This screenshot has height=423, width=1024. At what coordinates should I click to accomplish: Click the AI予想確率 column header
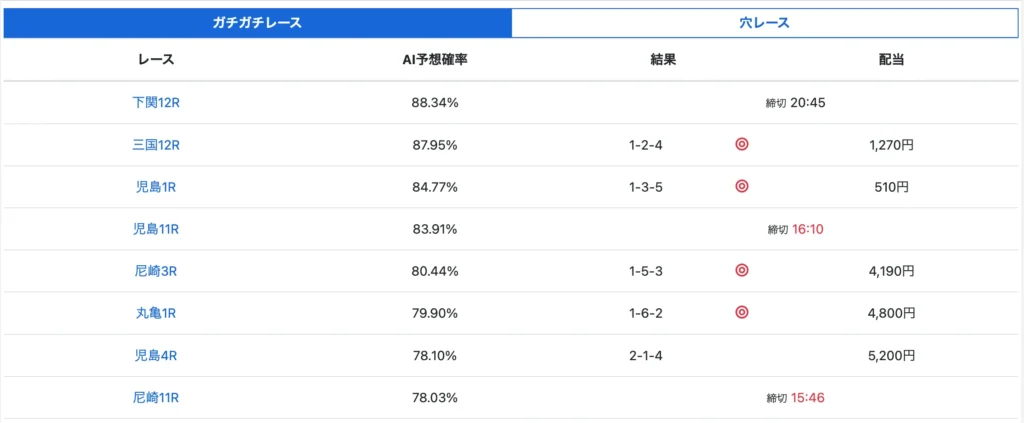tap(434, 60)
